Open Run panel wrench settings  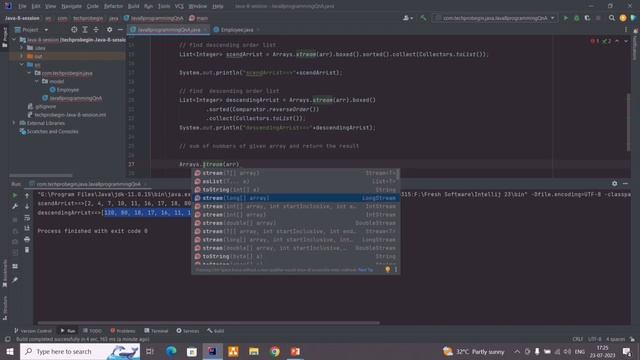tap(15, 207)
